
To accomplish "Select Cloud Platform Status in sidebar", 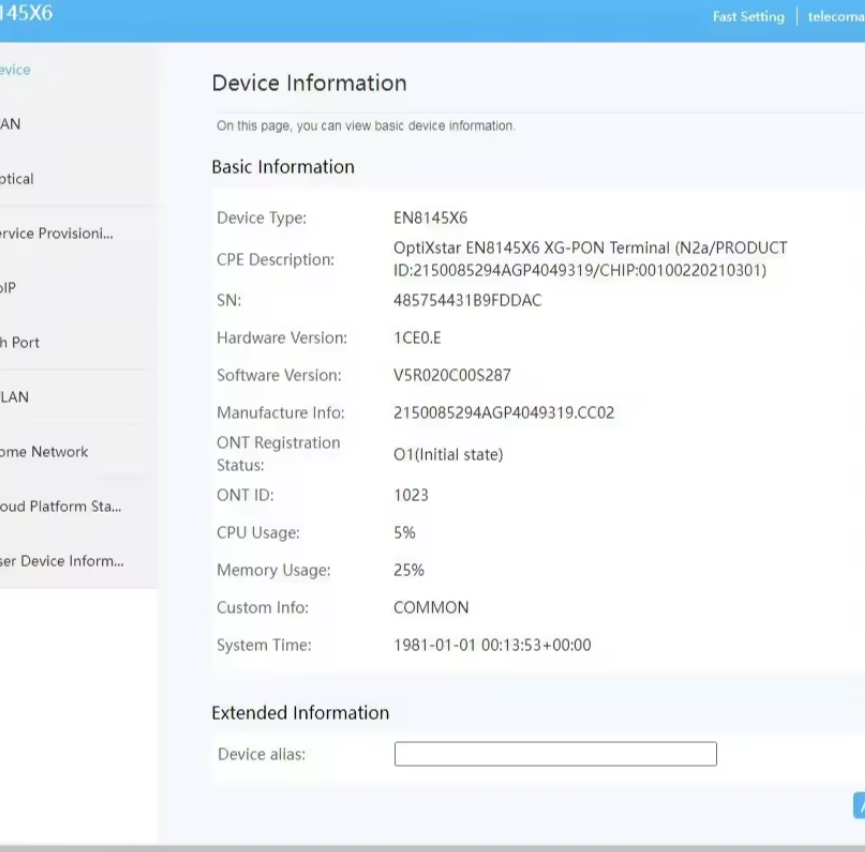I will (x=60, y=506).
